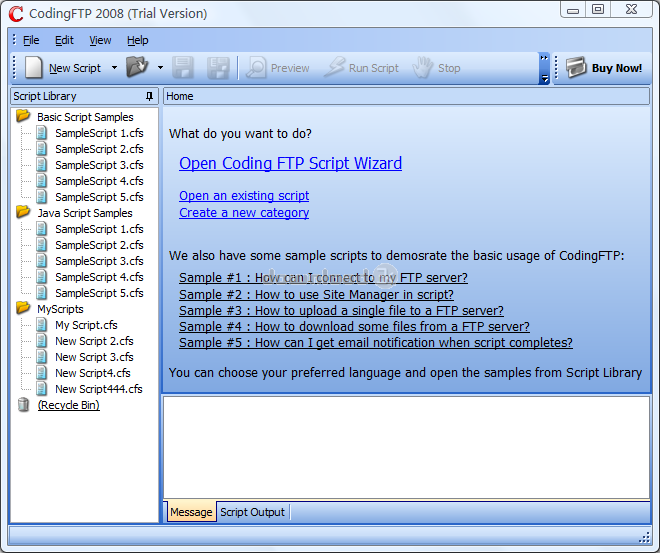Expand the Open folder dropdown arrow
The height and width of the screenshot is (553, 660).
pyautogui.click(x=160, y=68)
